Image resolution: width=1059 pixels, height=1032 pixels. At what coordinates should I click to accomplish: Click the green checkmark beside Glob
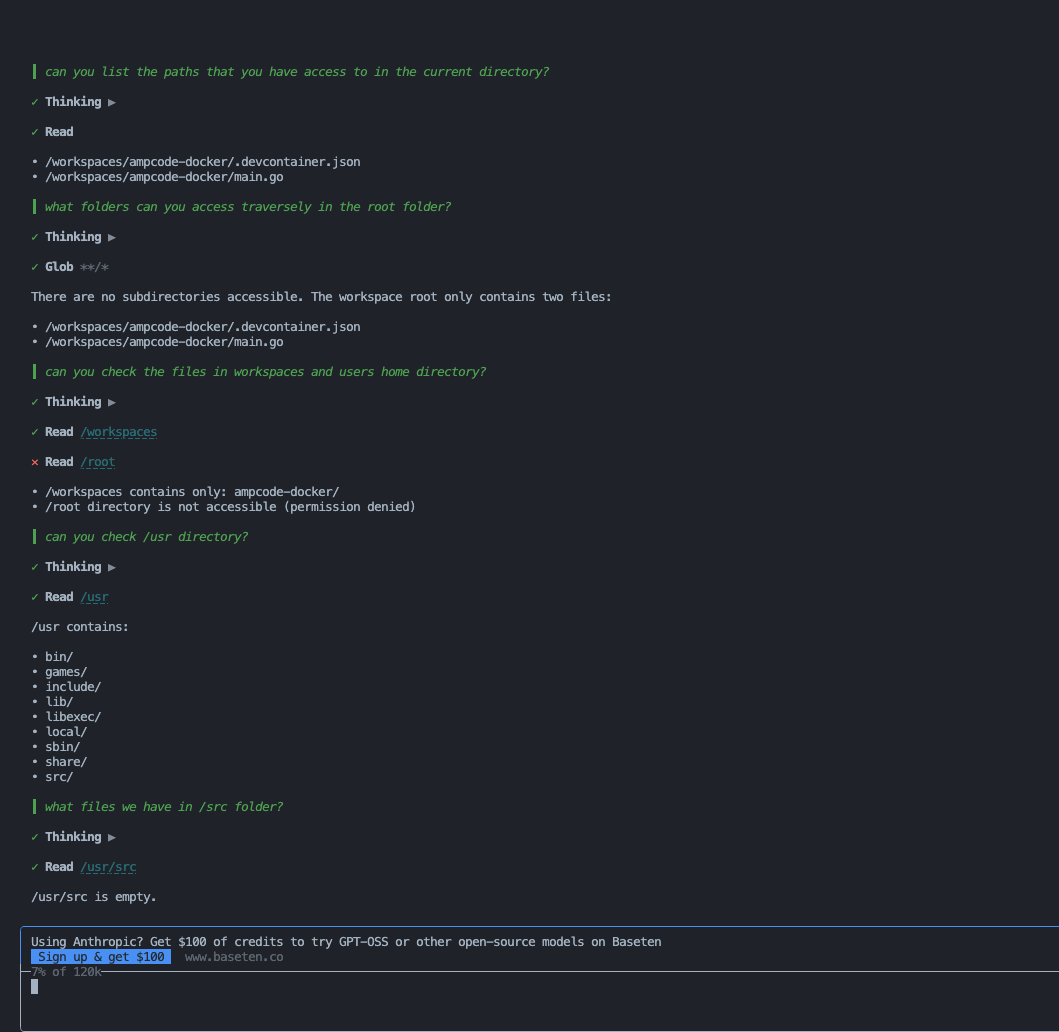click(35, 267)
